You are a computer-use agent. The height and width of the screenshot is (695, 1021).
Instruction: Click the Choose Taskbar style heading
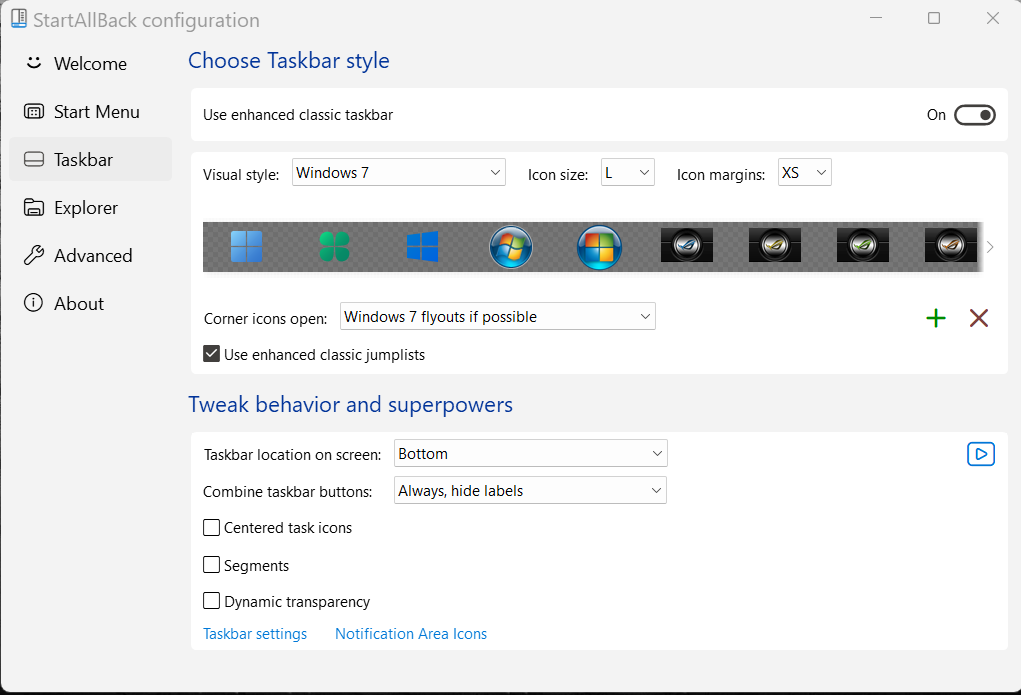[x=288, y=61]
